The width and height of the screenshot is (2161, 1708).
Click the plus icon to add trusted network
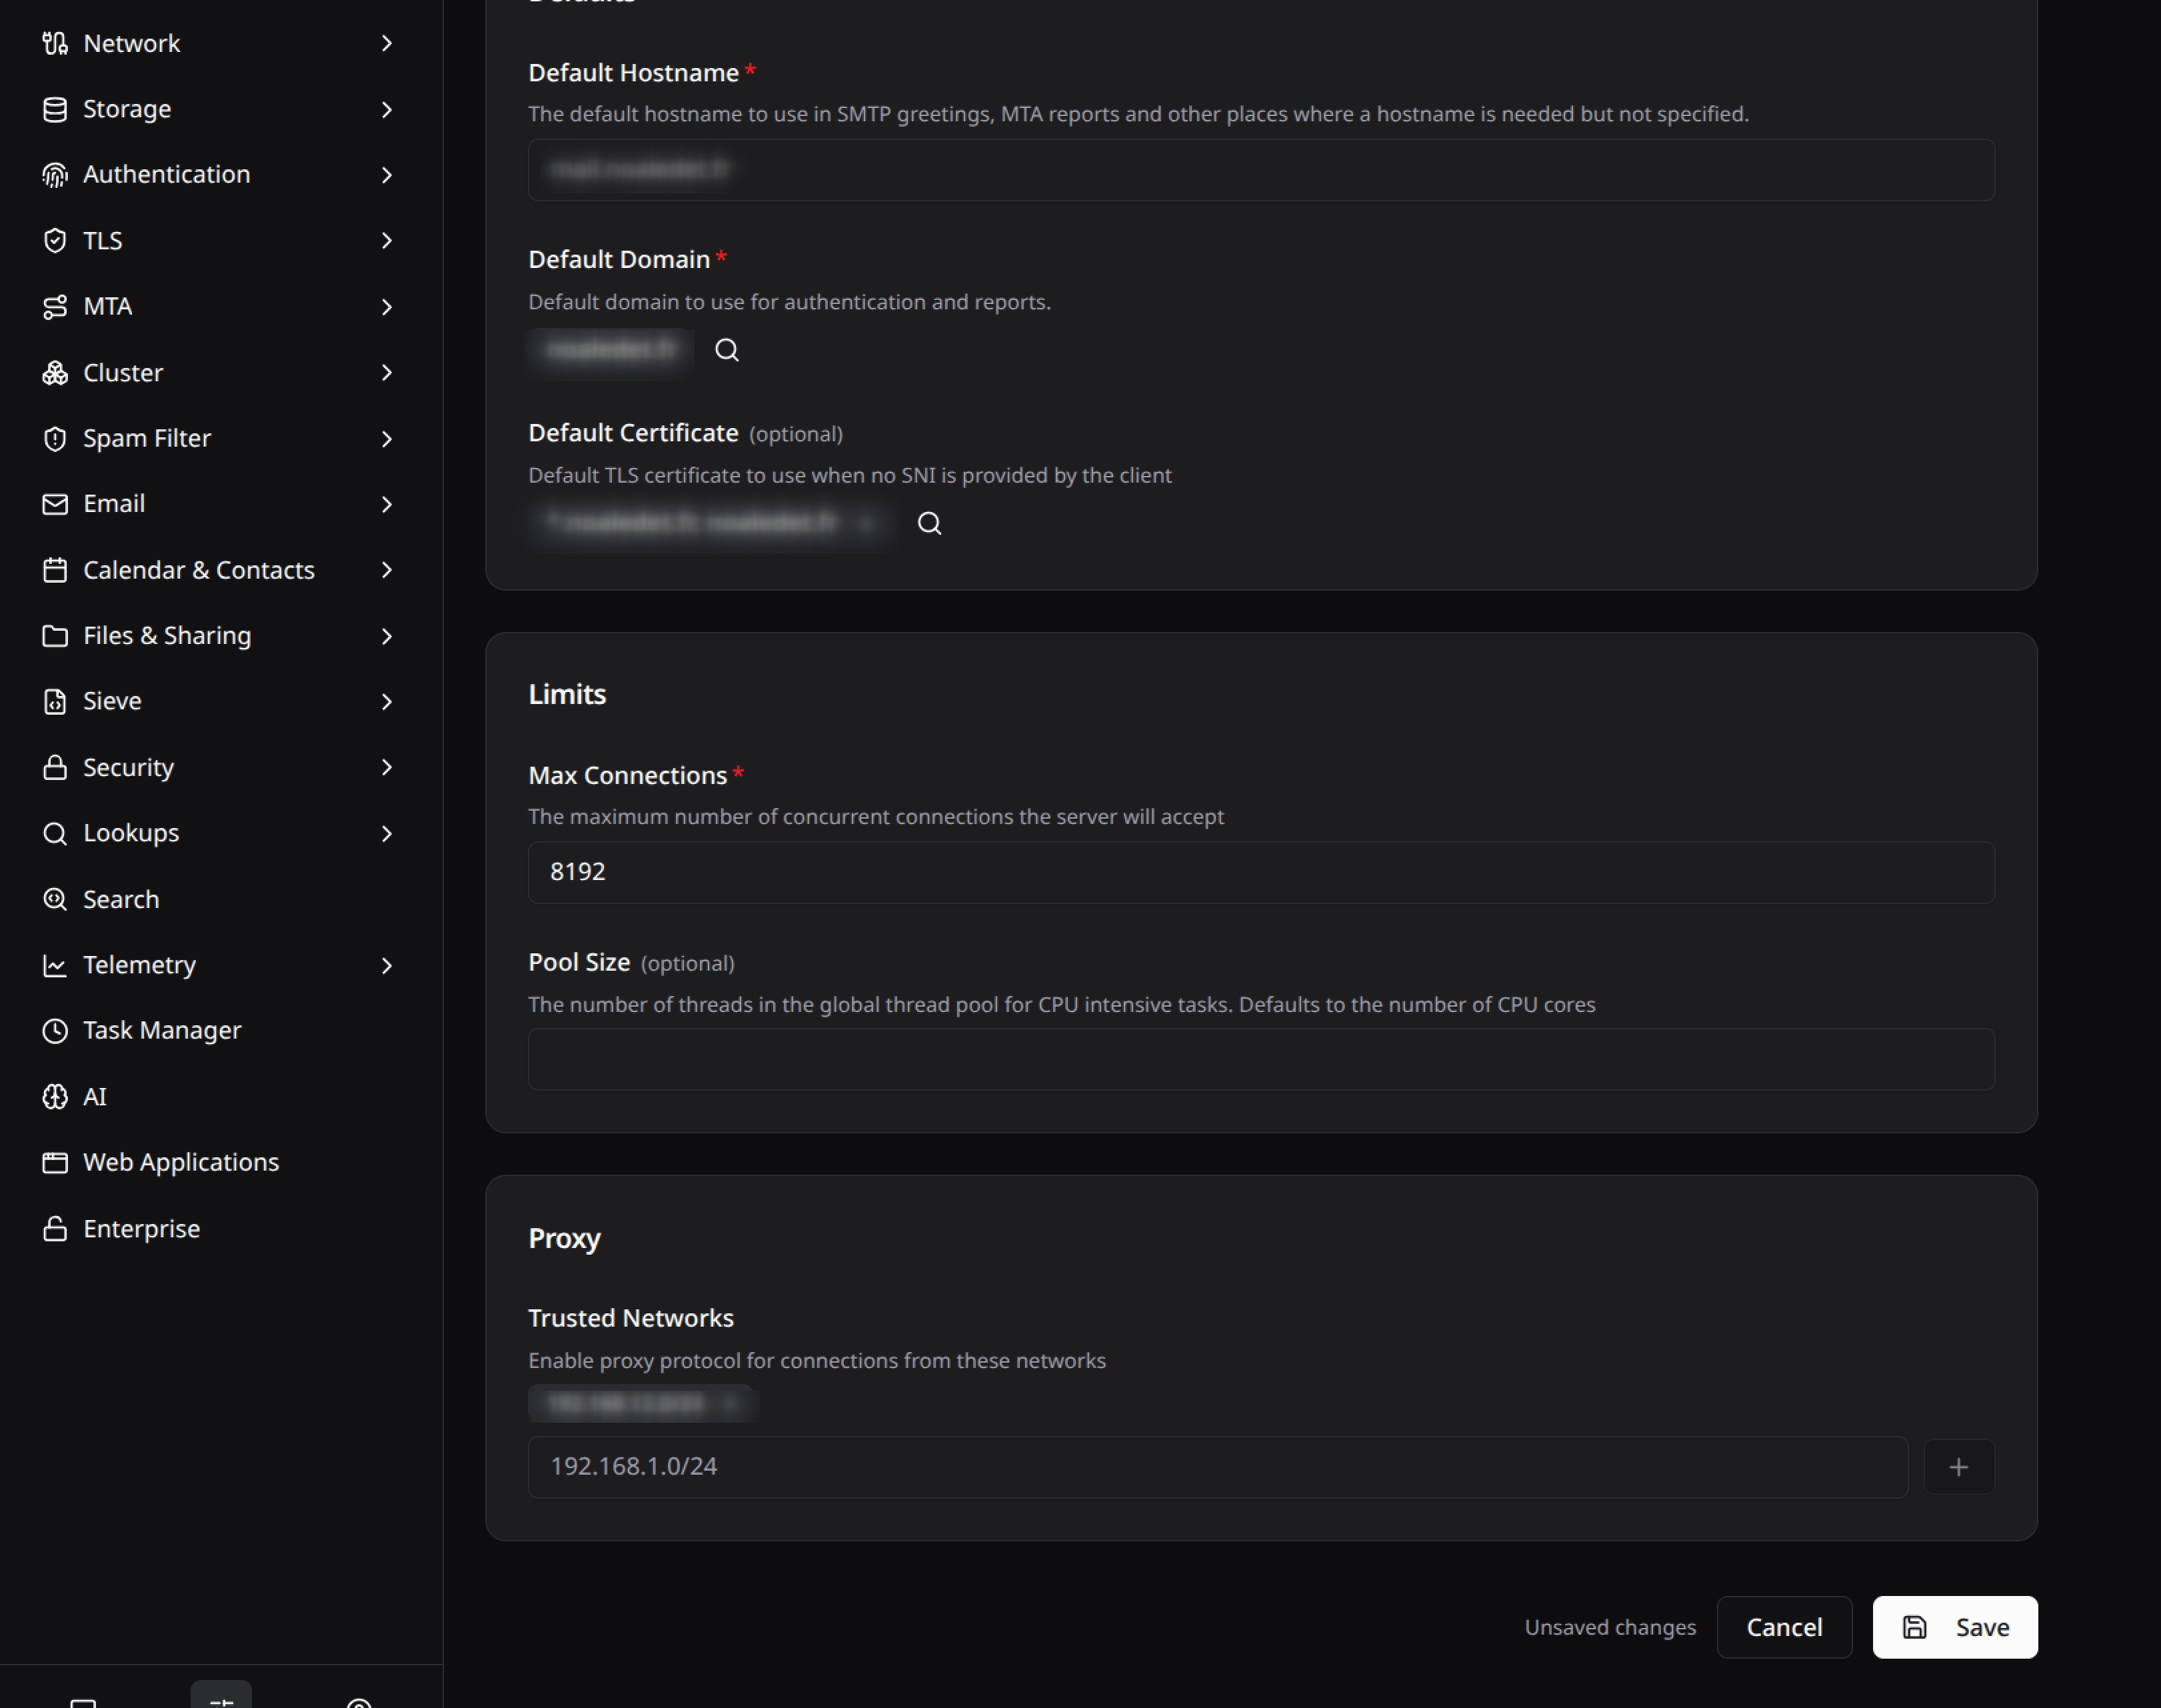(1958, 1467)
